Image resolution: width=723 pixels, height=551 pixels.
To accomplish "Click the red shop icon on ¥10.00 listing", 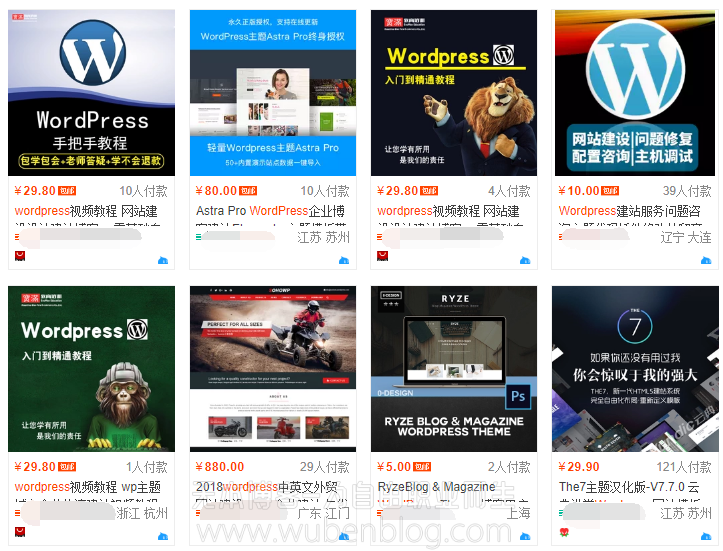I will click(x=561, y=237).
